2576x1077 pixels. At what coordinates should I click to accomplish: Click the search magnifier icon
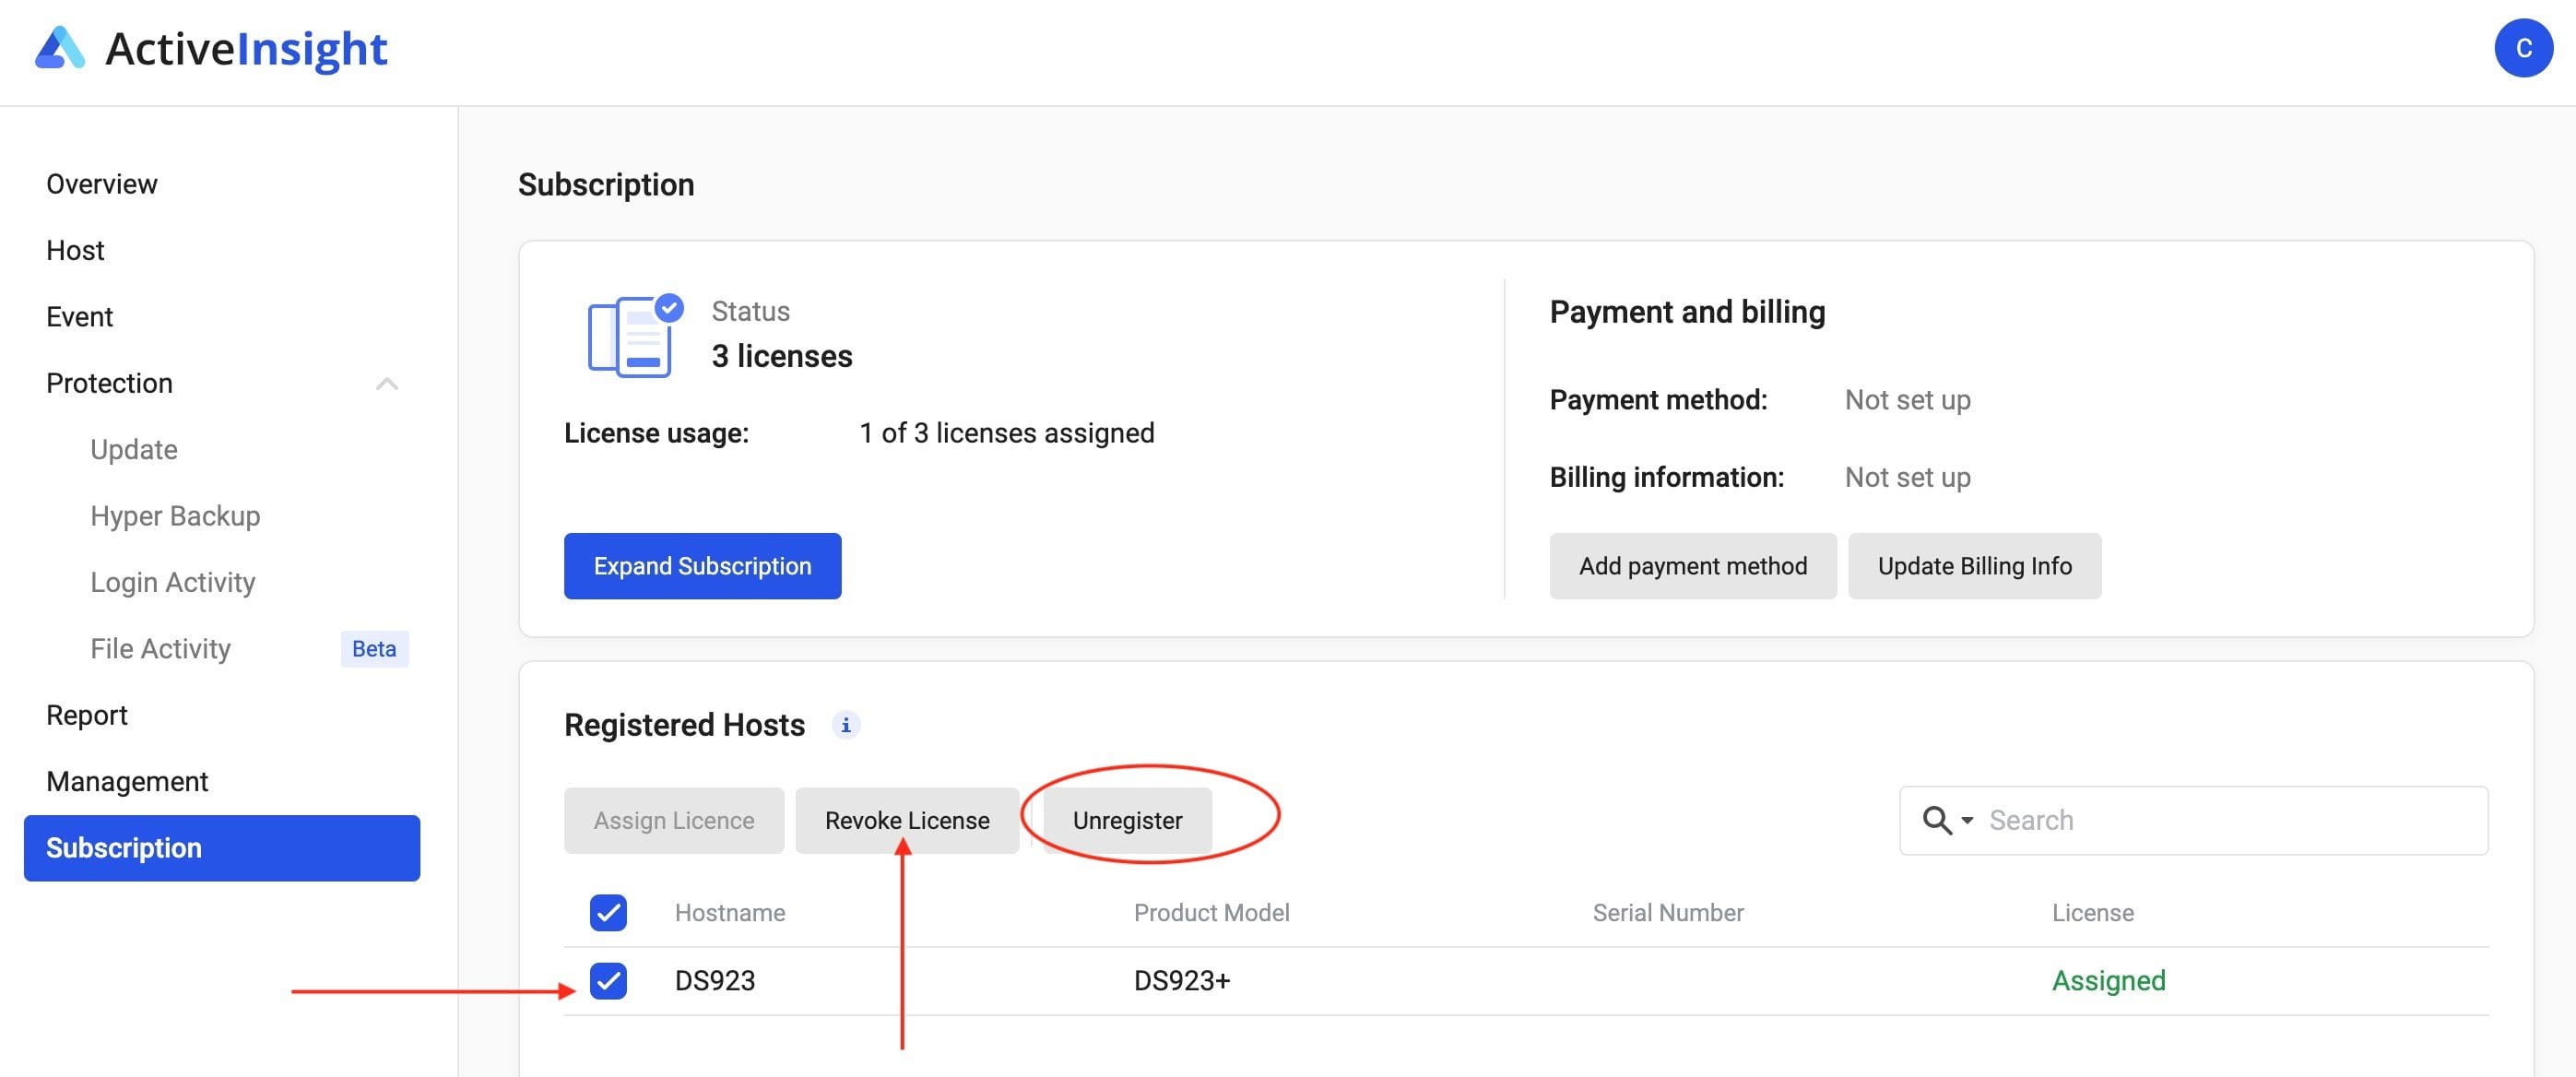click(x=1936, y=821)
